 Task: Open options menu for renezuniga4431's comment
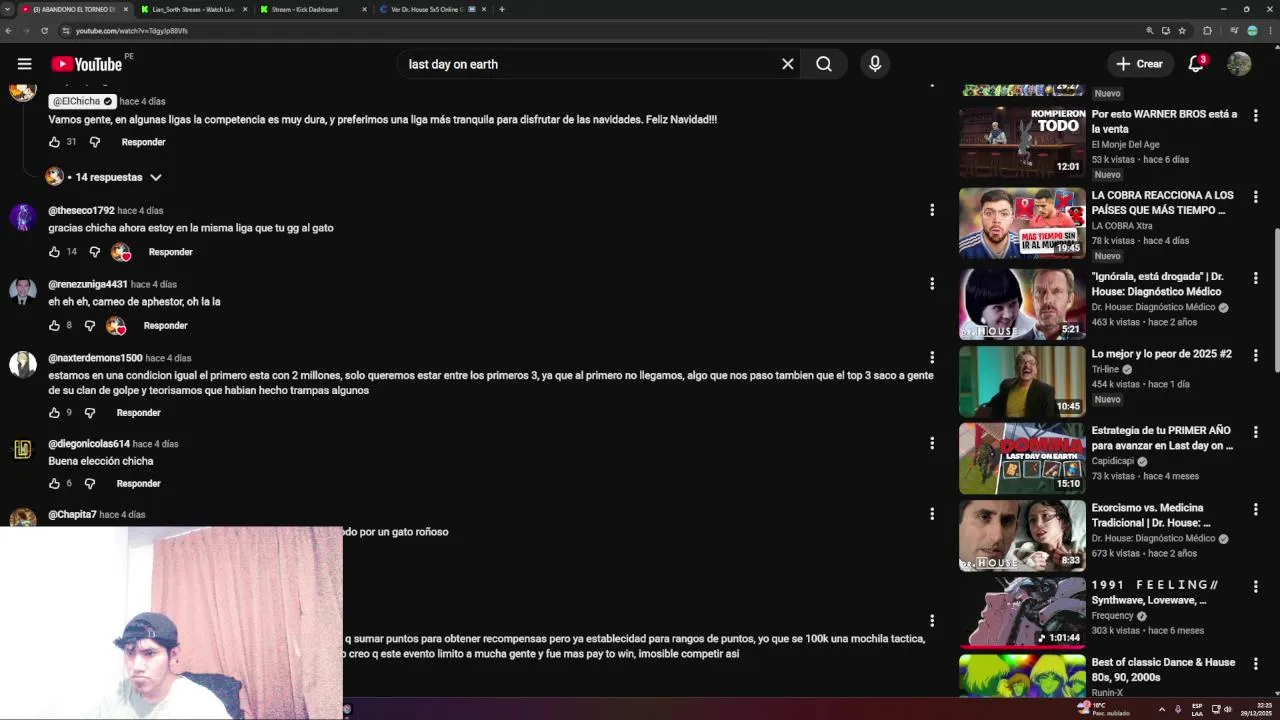932,284
